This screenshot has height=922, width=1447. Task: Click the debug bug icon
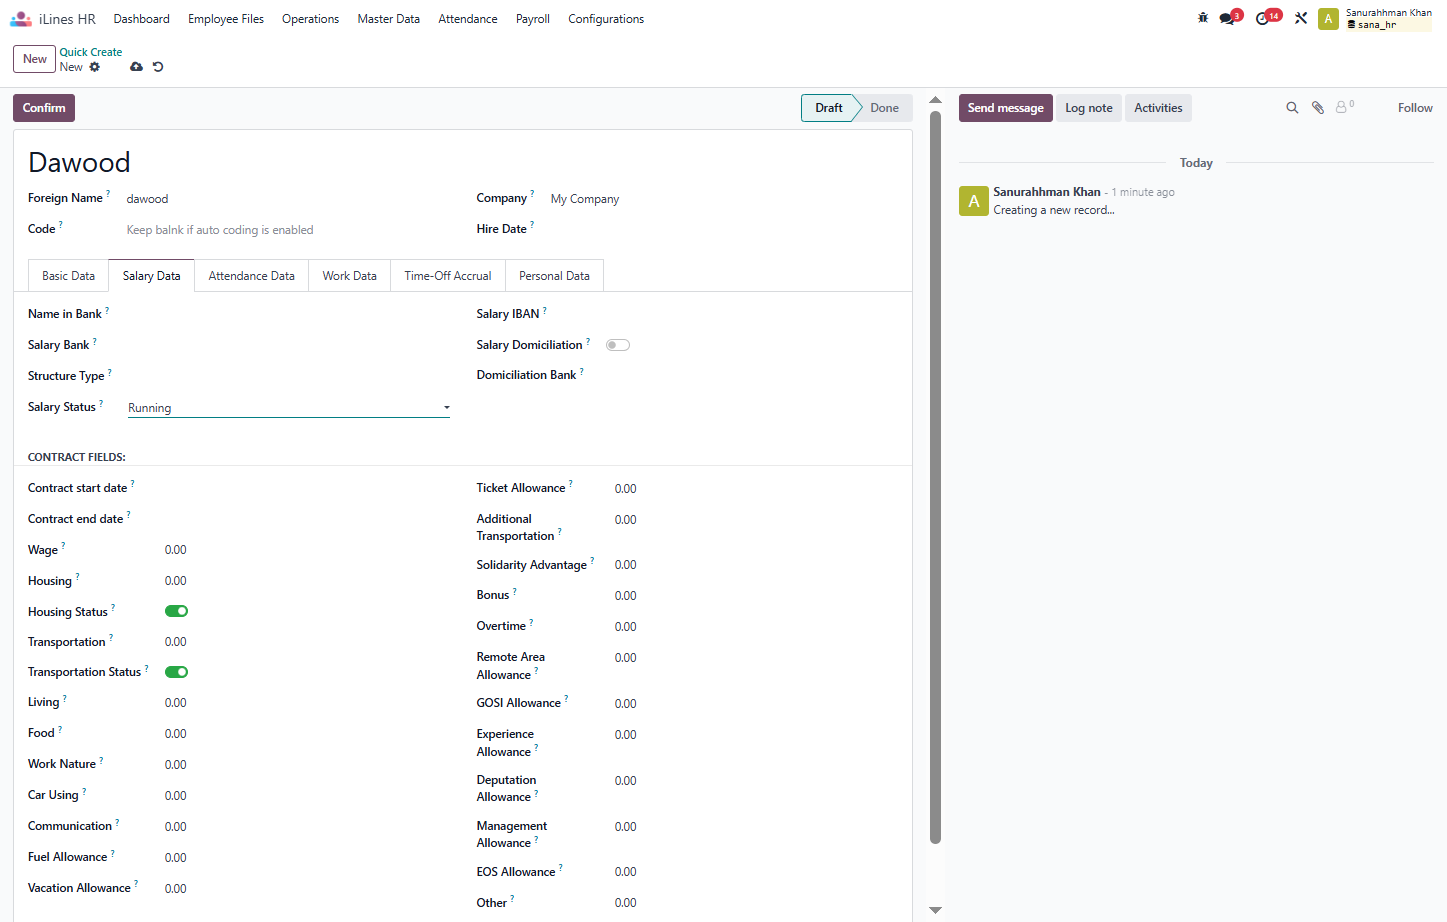pos(1203,18)
